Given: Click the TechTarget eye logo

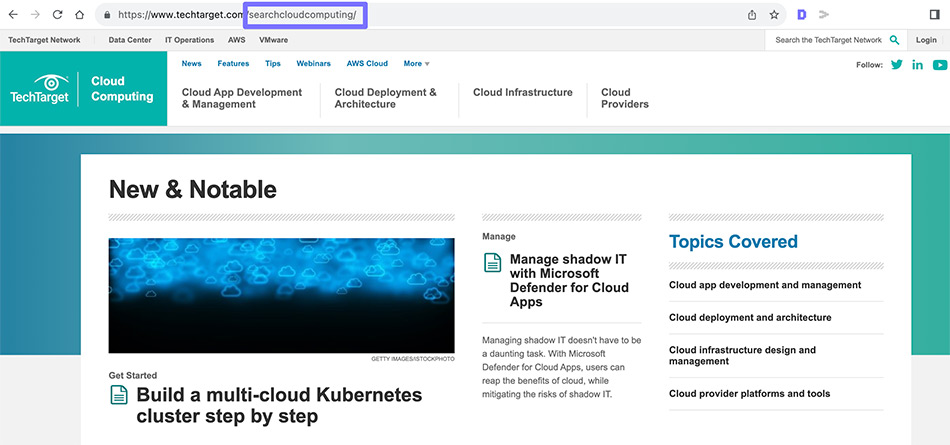Looking at the screenshot, I should pyautogui.click(x=39, y=89).
